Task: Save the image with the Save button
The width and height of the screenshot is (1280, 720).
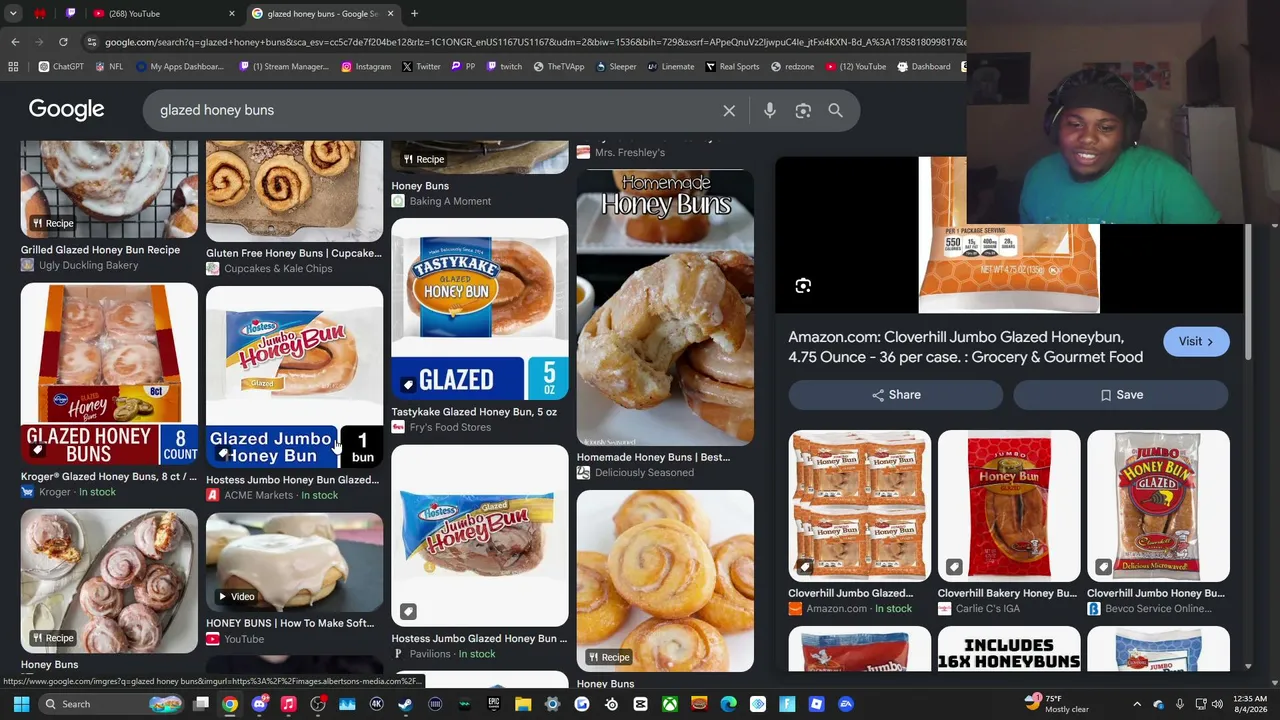Action: 1121,395
